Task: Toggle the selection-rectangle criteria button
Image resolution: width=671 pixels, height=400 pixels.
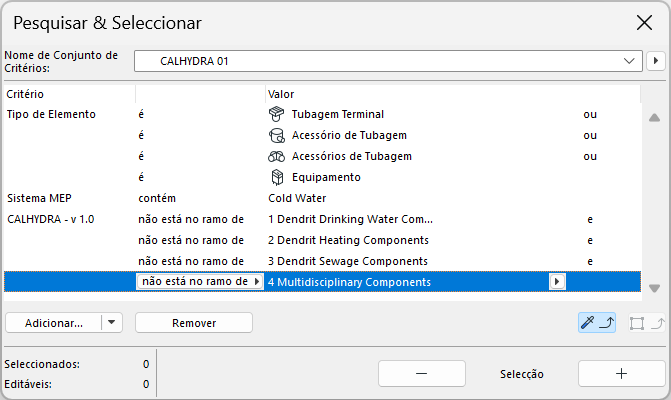Action: pyautogui.click(x=646, y=322)
